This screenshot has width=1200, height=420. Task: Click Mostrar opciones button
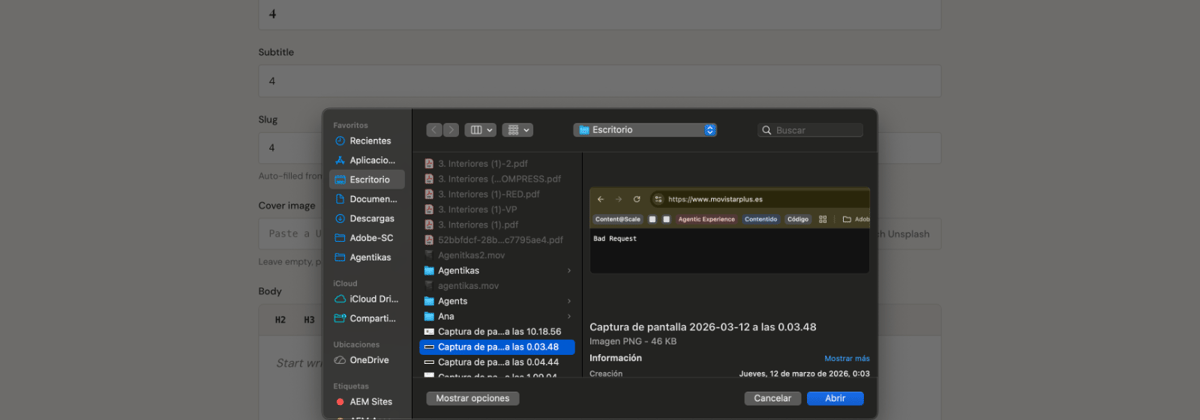(x=473, y=398)
